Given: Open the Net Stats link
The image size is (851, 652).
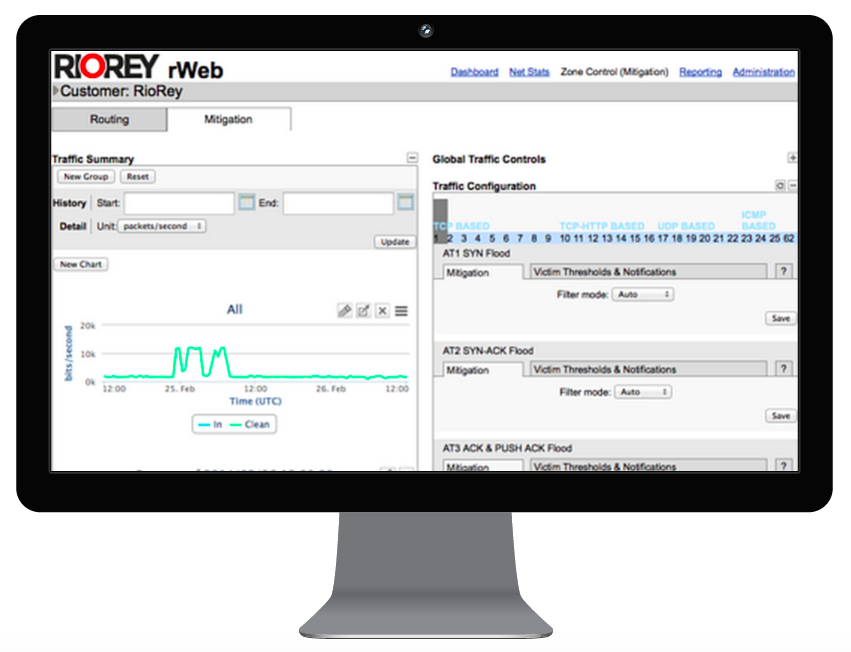Looking at the screenshot, I should 529,71.
